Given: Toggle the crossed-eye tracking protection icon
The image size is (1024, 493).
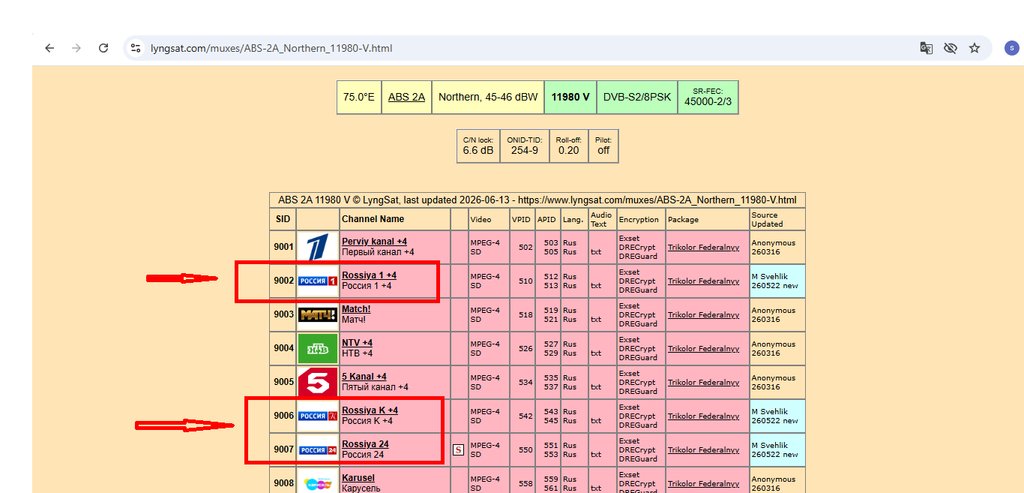Looking at the screenshot, I should click(x=950, y=48).
